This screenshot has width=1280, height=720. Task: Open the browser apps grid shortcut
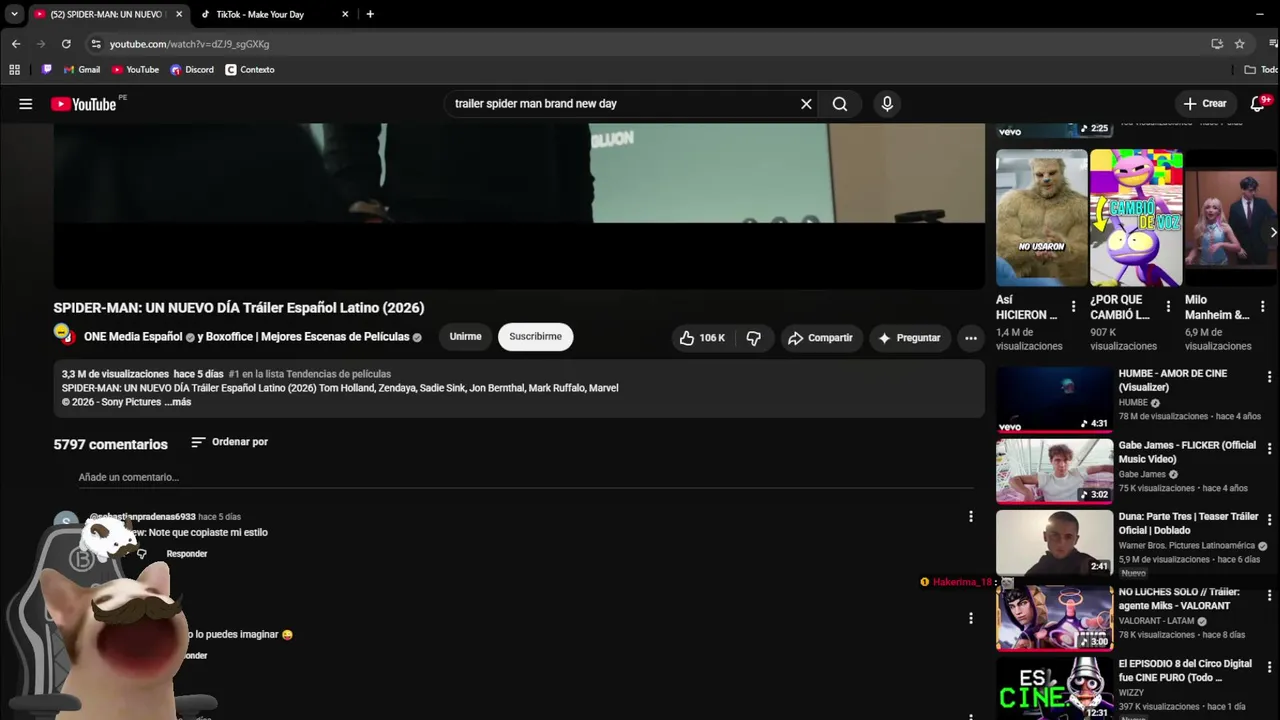(14, 70)
